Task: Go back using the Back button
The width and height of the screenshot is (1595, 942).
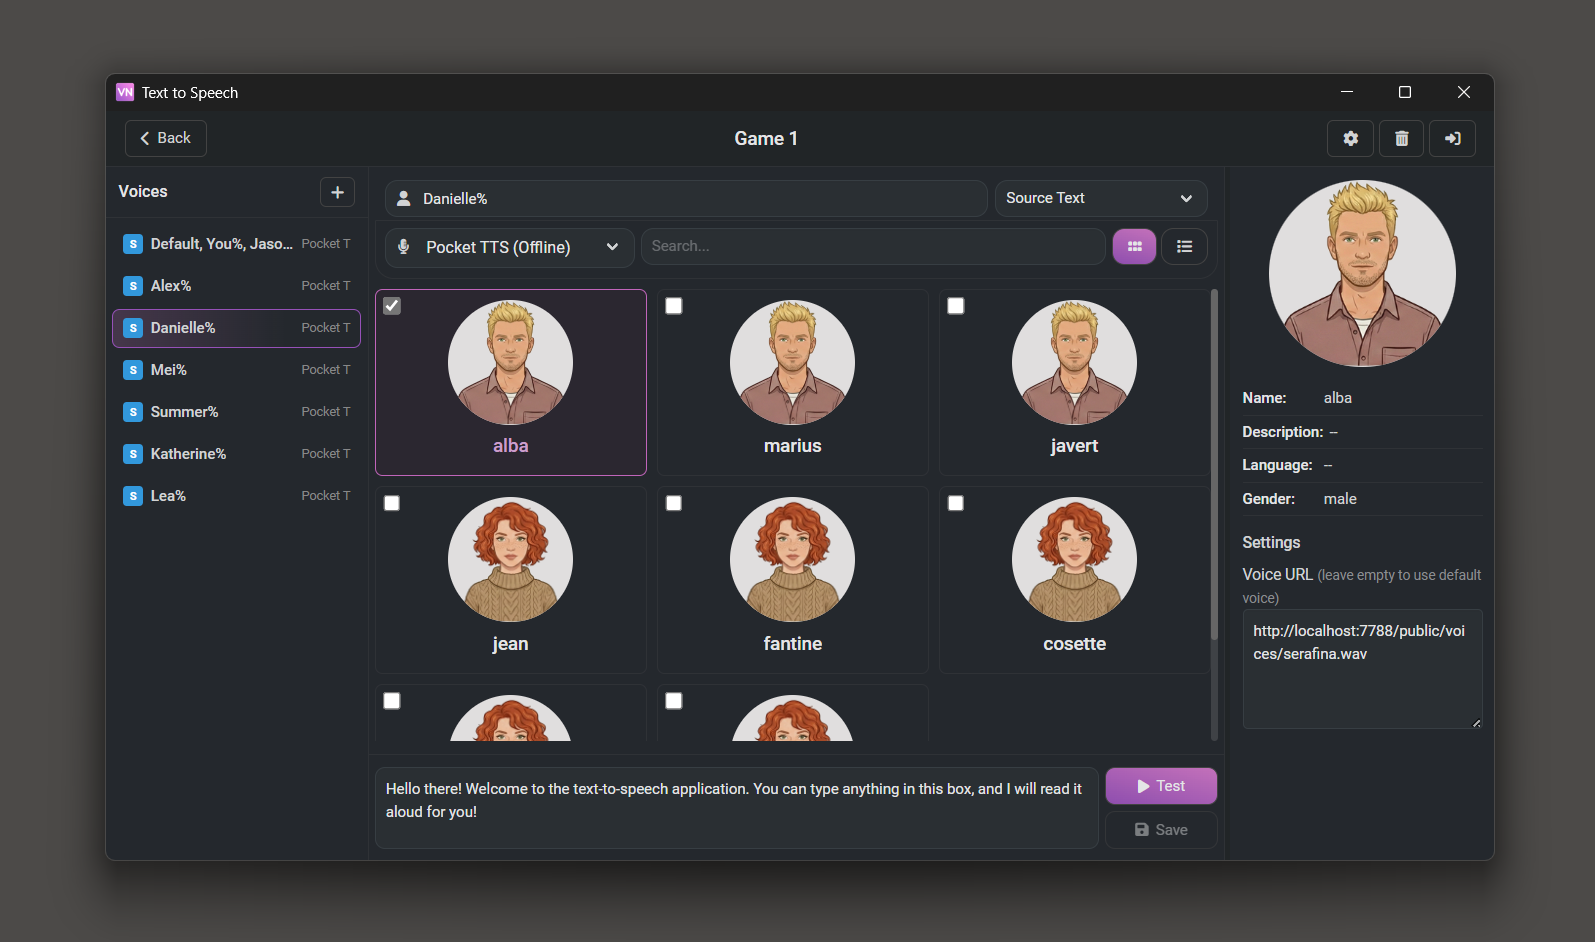Action: pyautogui.click(x=166, y=138)
